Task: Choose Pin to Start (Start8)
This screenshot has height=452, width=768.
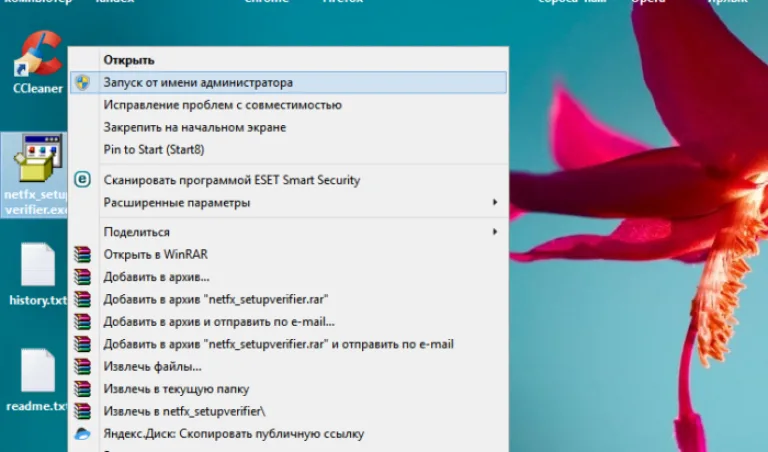Action: click(x=154, y=150)
